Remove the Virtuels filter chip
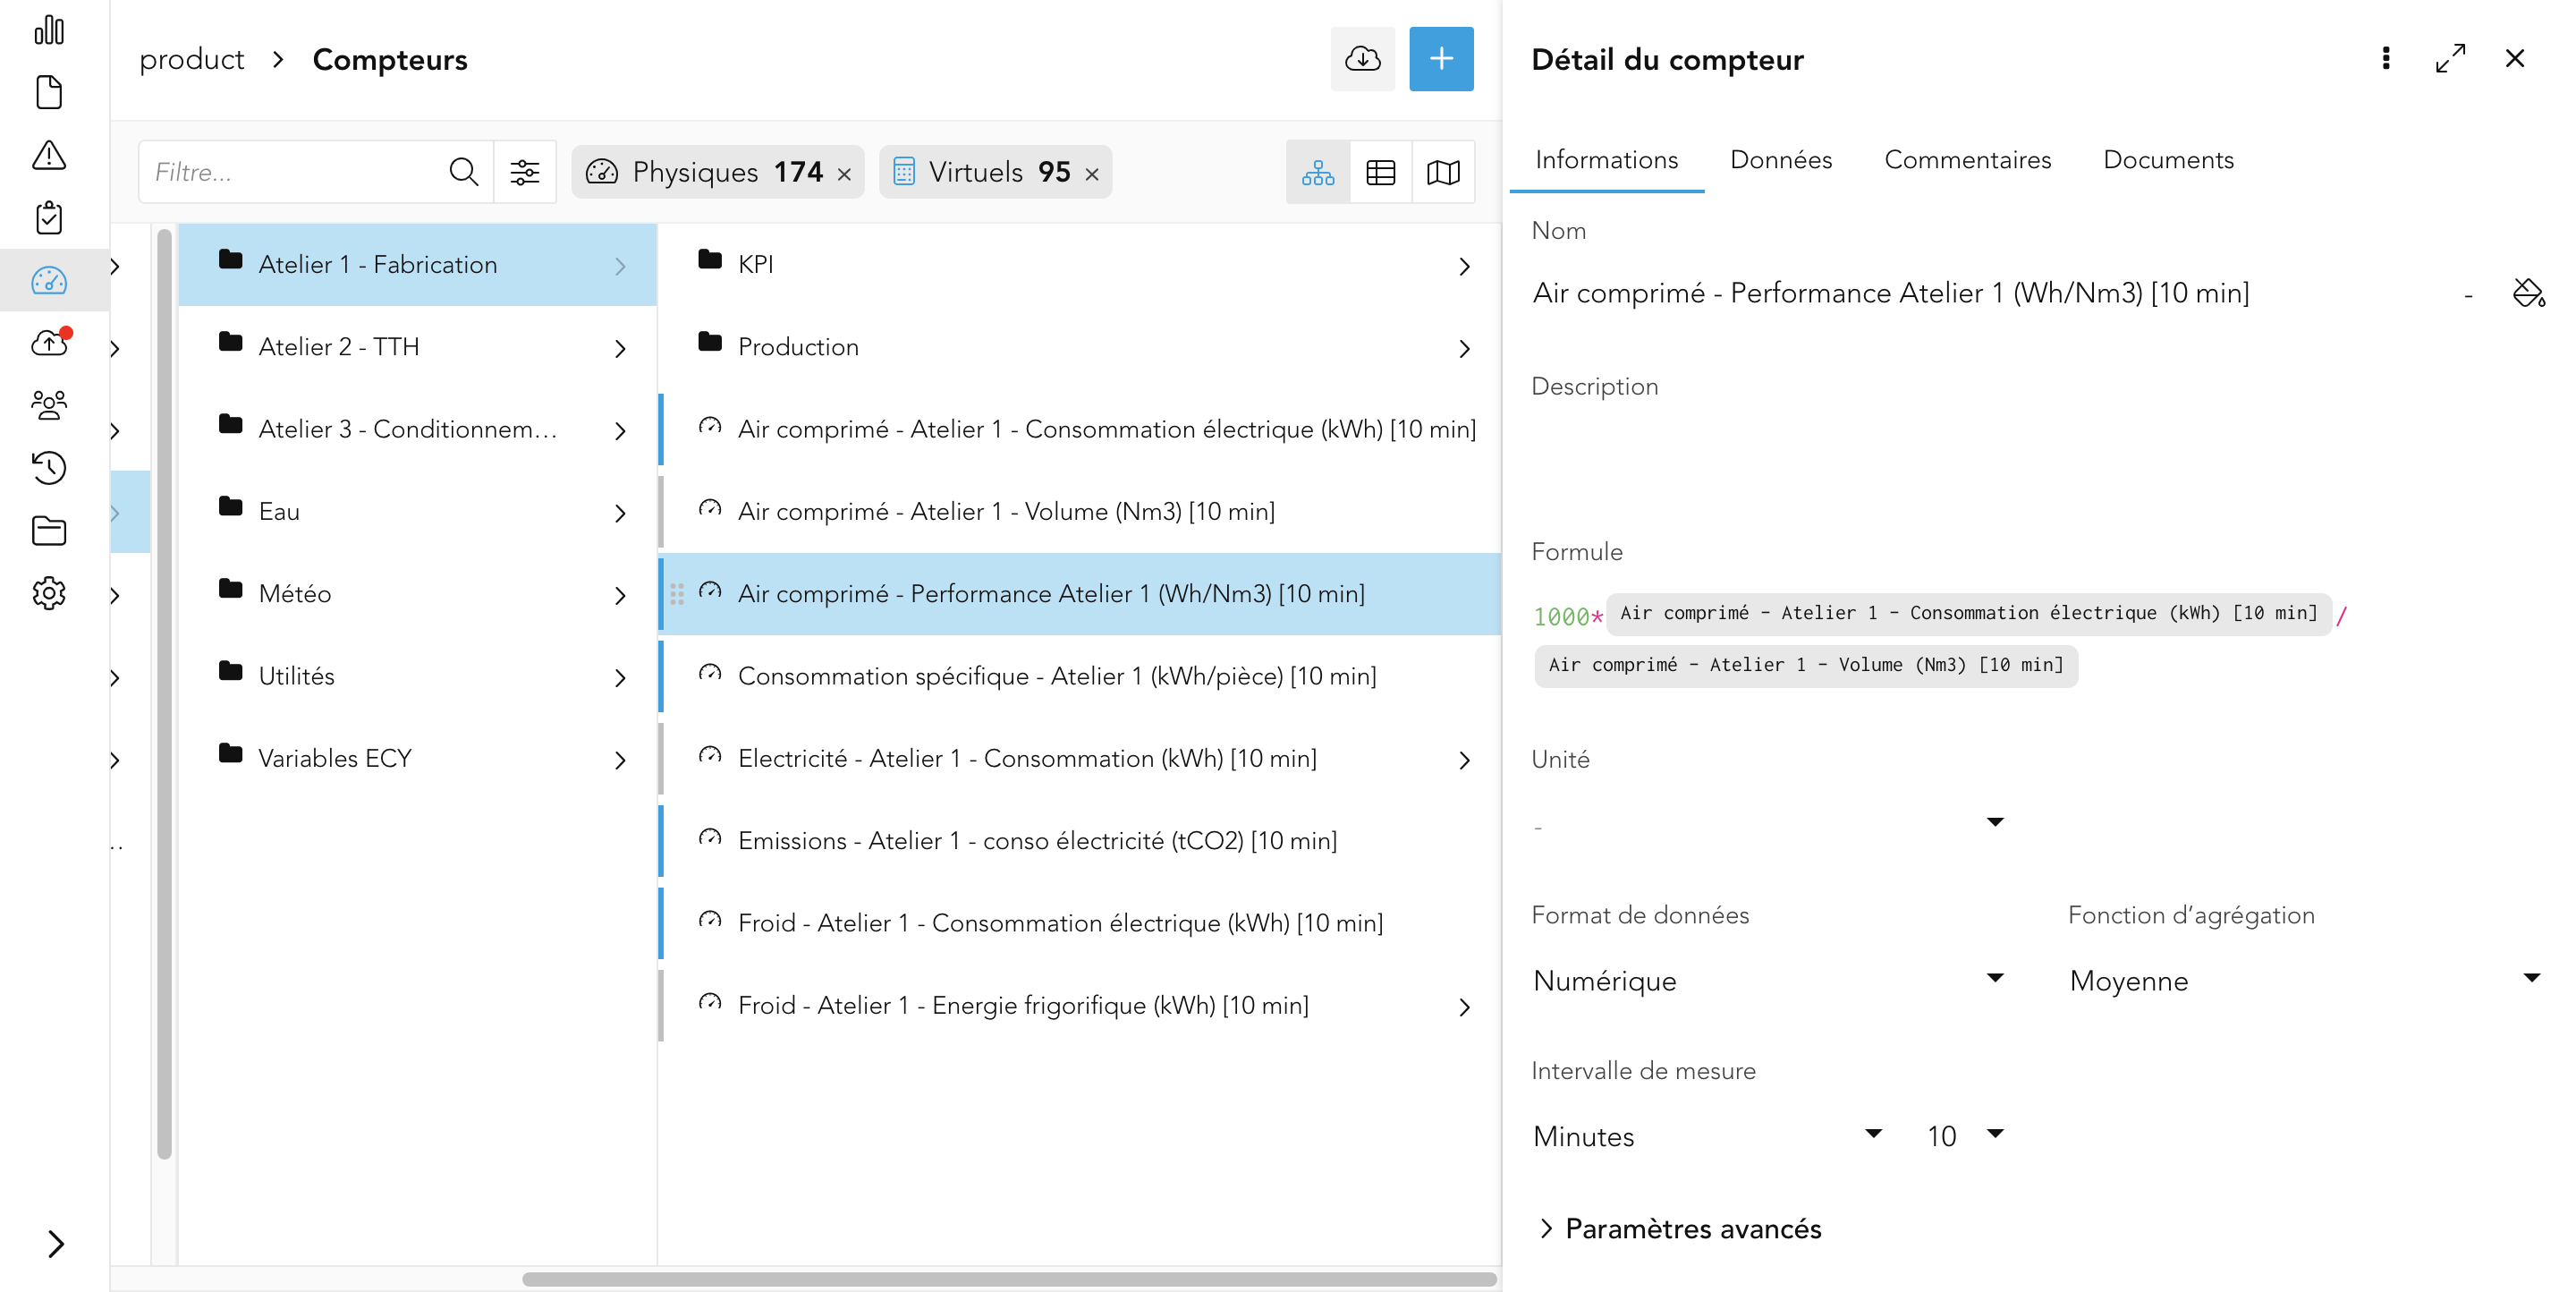The image size is (2576, 1292). click(1092, 174)
